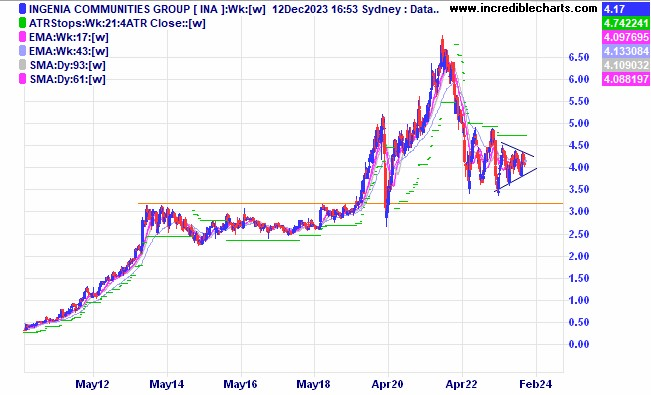The width and height of the screenshot is (651, 395).
Task: Click the magenta SMA:Dy:61 legend swatch
Action: click(x=23, y=79)
